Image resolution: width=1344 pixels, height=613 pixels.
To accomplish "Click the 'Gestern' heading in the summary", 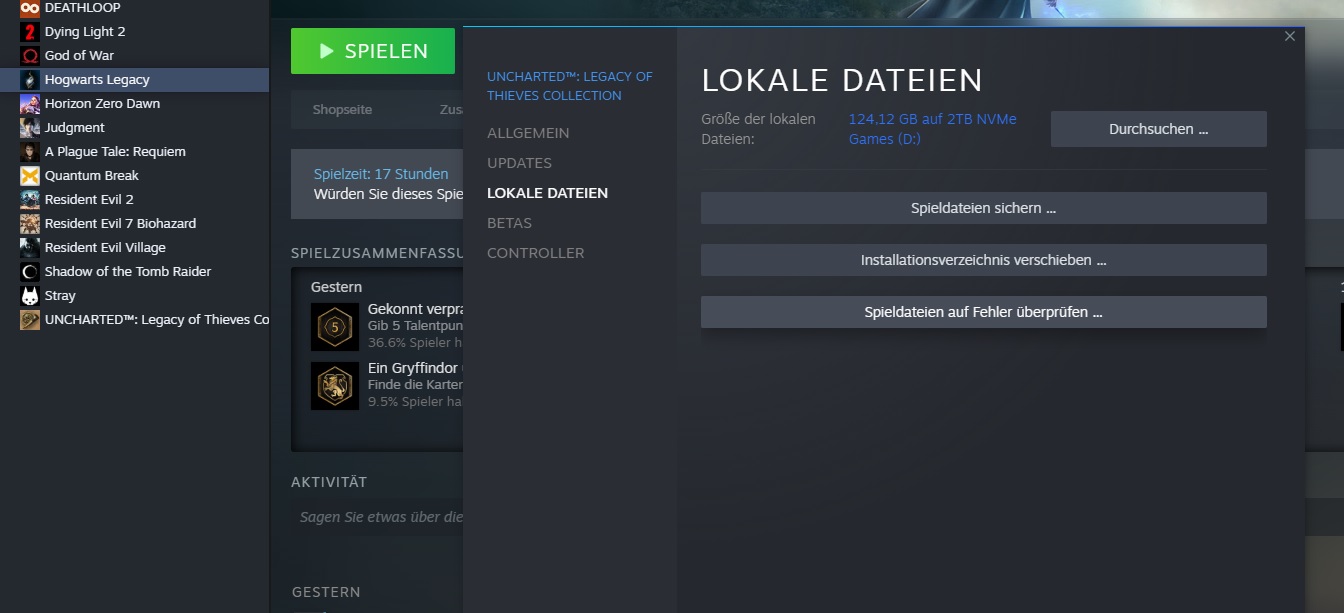I will click(336, 287).
